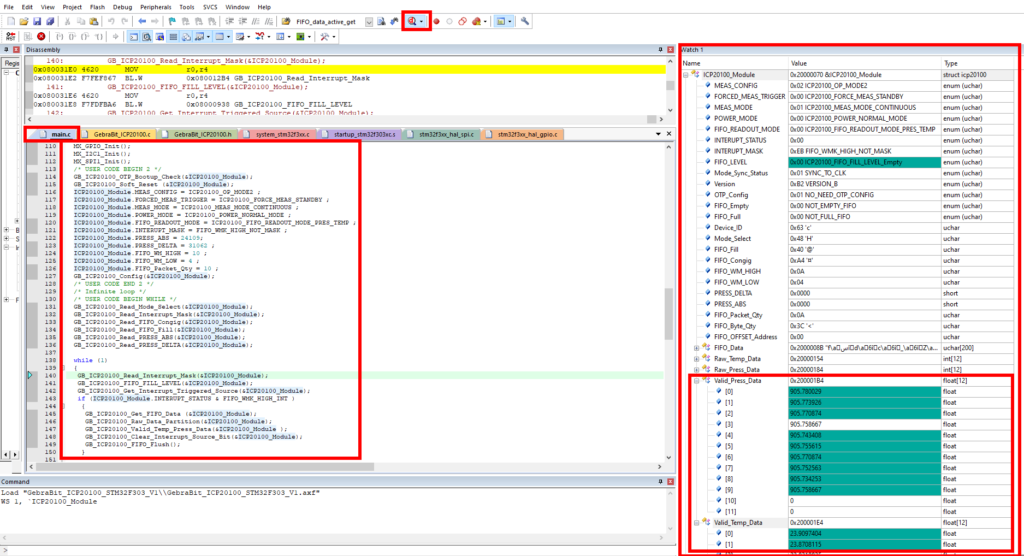The image size is (1024, 556).
Task: Click the Value column header in Watch
Action: (864, 63)
